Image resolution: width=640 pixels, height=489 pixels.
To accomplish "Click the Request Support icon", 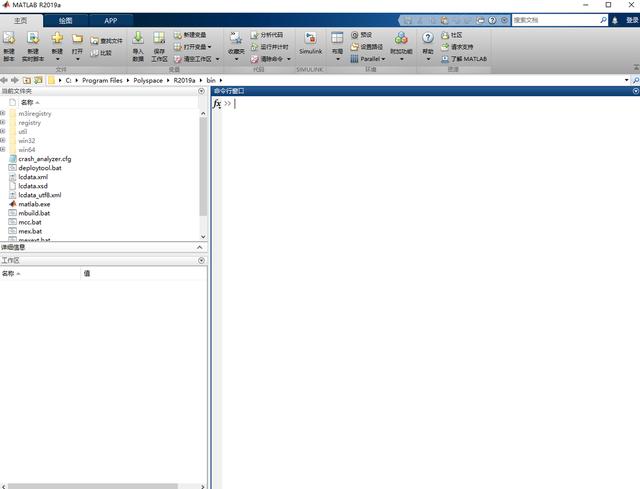I will pos(445,47).
